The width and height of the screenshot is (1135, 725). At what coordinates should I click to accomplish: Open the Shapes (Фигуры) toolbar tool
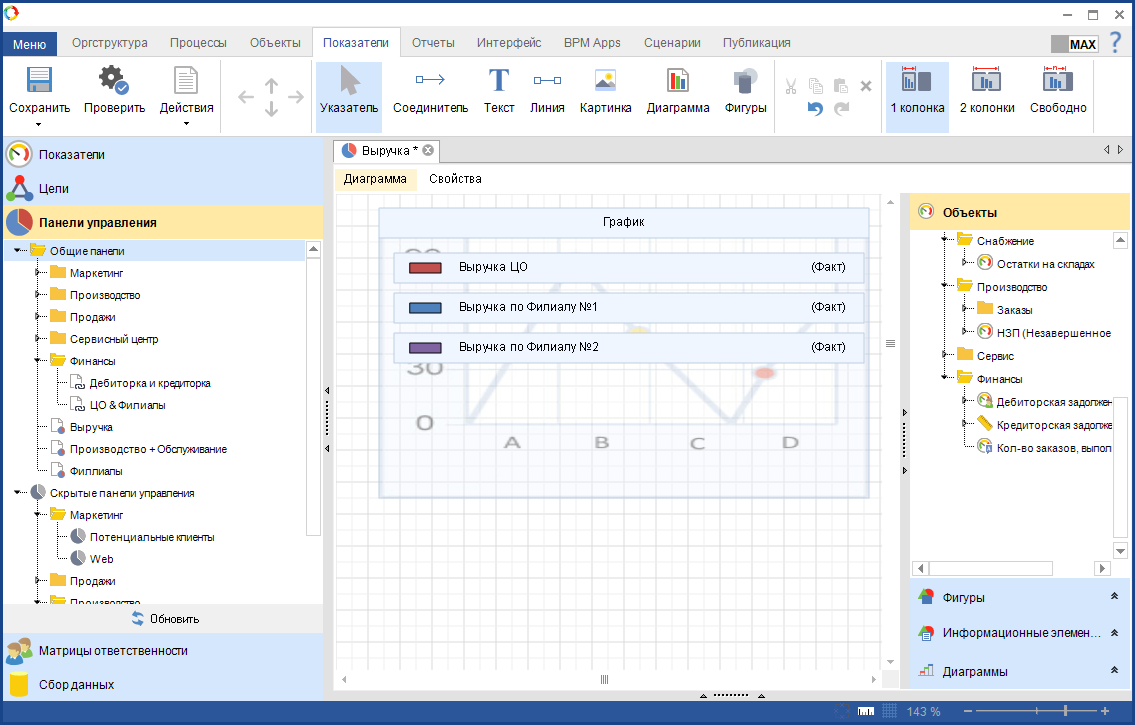745,82
